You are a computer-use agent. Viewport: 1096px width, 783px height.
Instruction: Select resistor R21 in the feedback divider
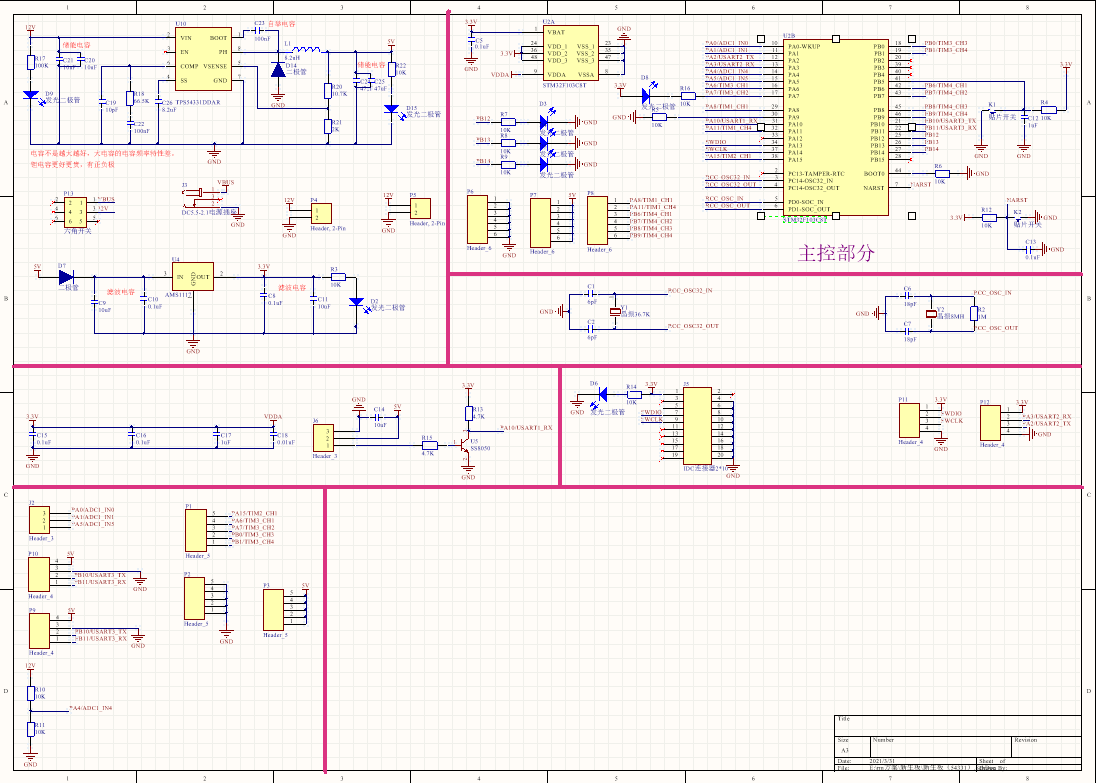tap(328, 126)
